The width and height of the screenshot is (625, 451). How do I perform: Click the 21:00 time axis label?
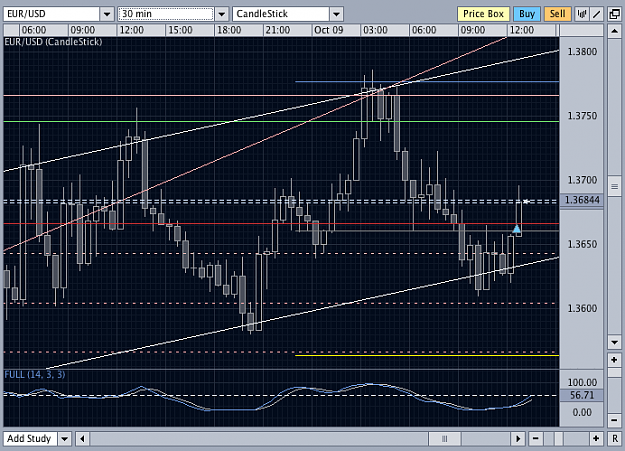[x=278, y=30]
